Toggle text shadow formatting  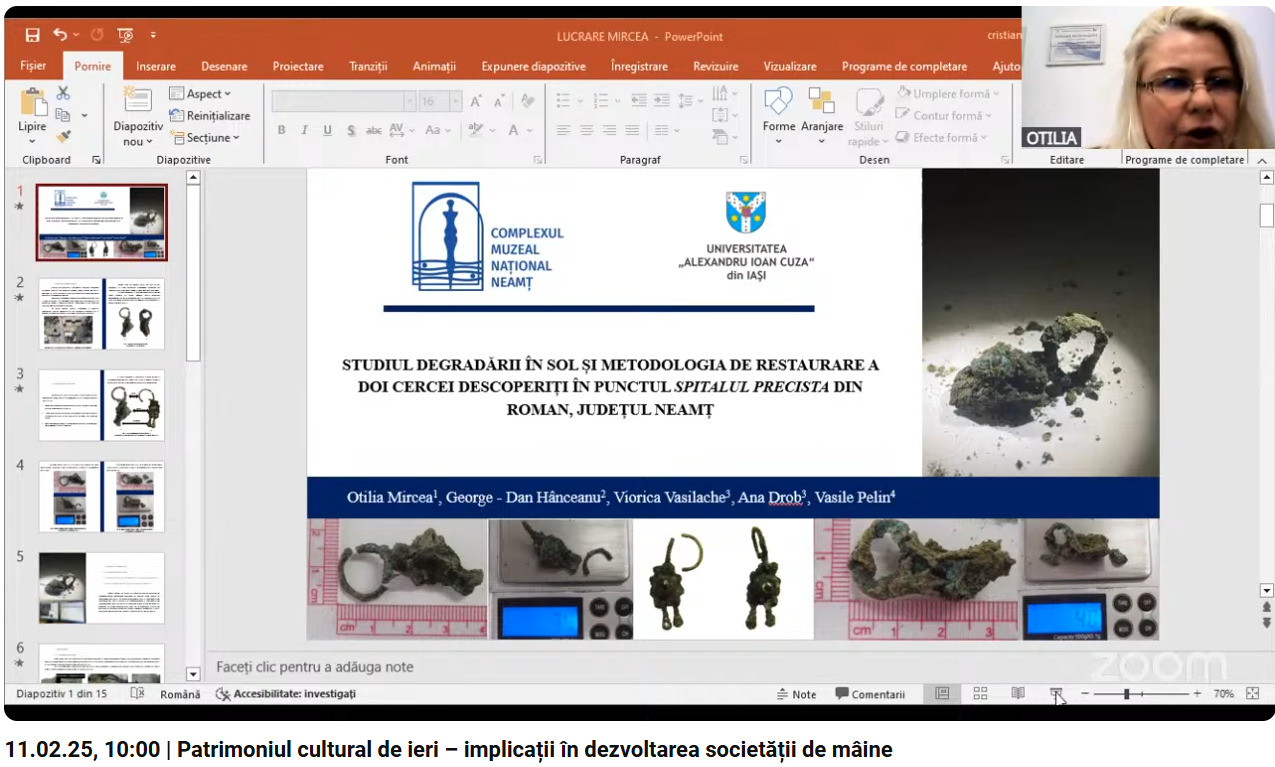tap(351, 130)
